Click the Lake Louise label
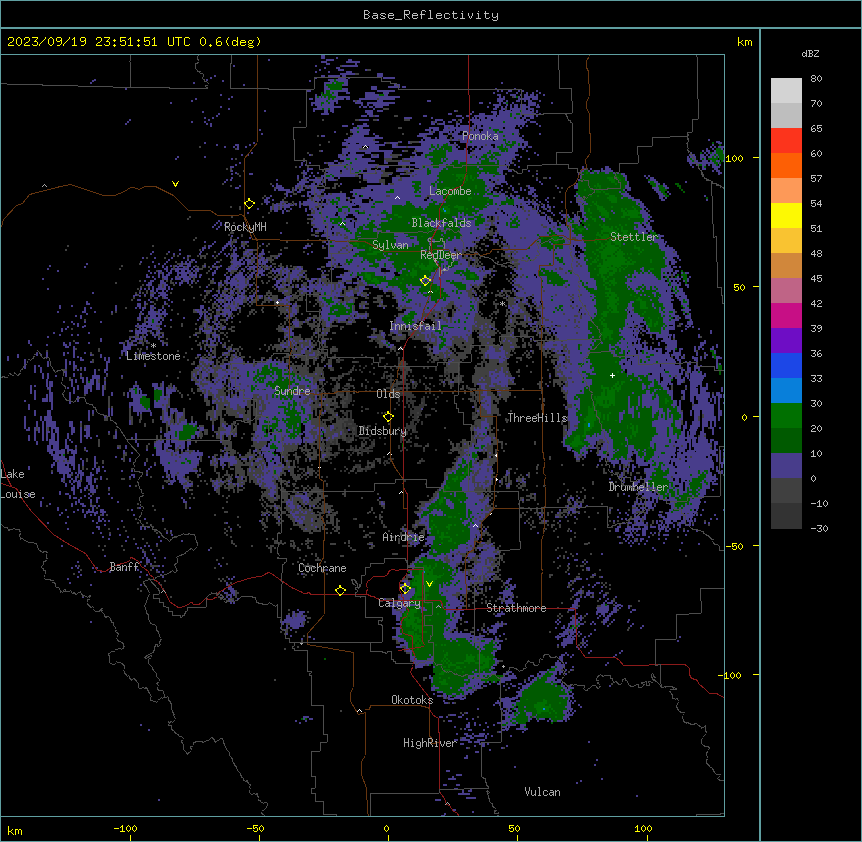Screen dimensions: 862x842 [x=18, y=484]
